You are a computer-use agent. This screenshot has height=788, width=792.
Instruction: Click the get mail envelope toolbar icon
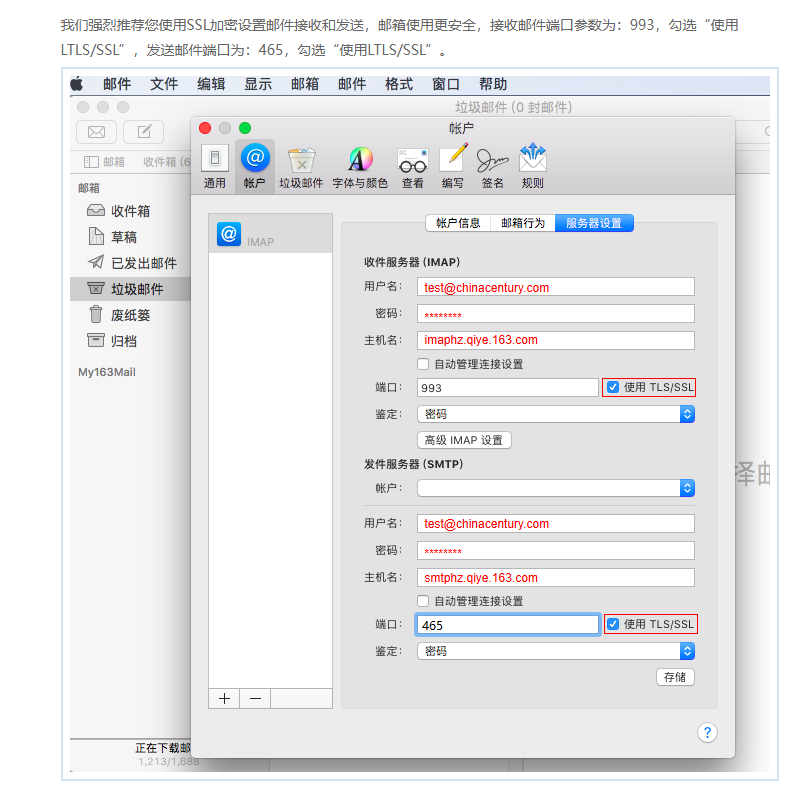coord(96,132)
